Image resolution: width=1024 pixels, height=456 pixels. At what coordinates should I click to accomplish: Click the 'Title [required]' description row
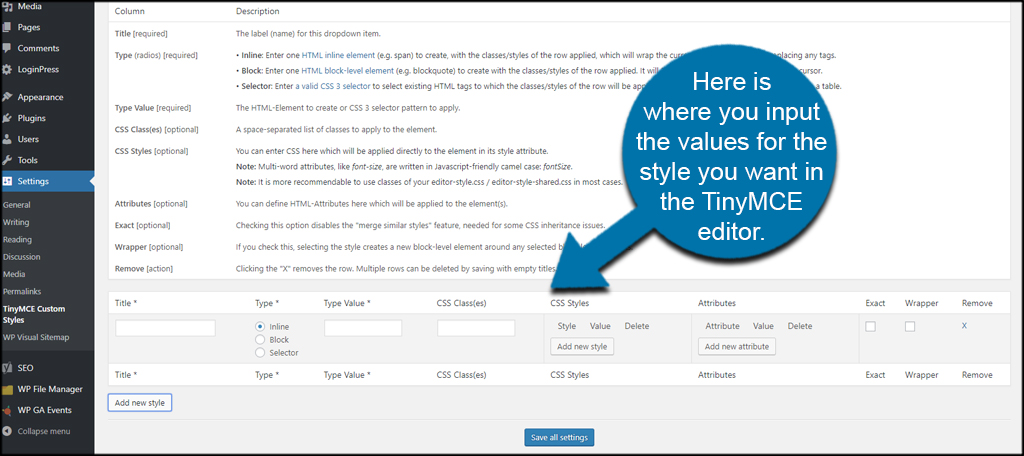pos(558,34)
